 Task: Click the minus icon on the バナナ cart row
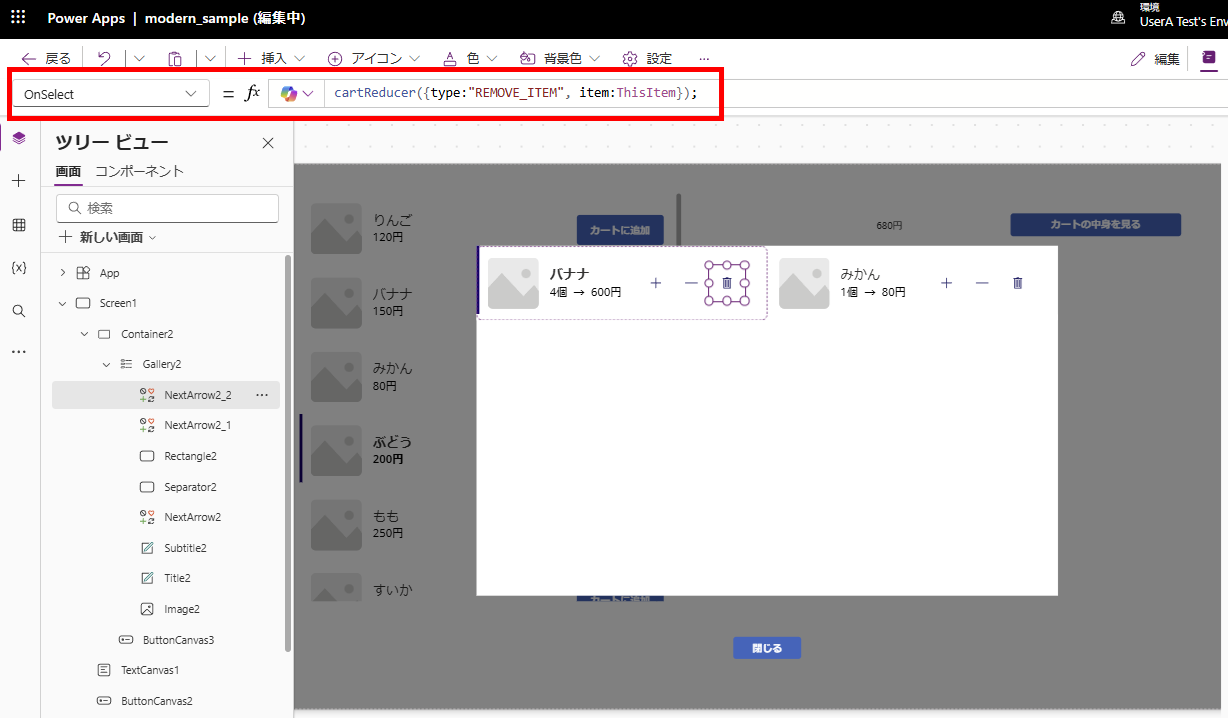[691, 283]
